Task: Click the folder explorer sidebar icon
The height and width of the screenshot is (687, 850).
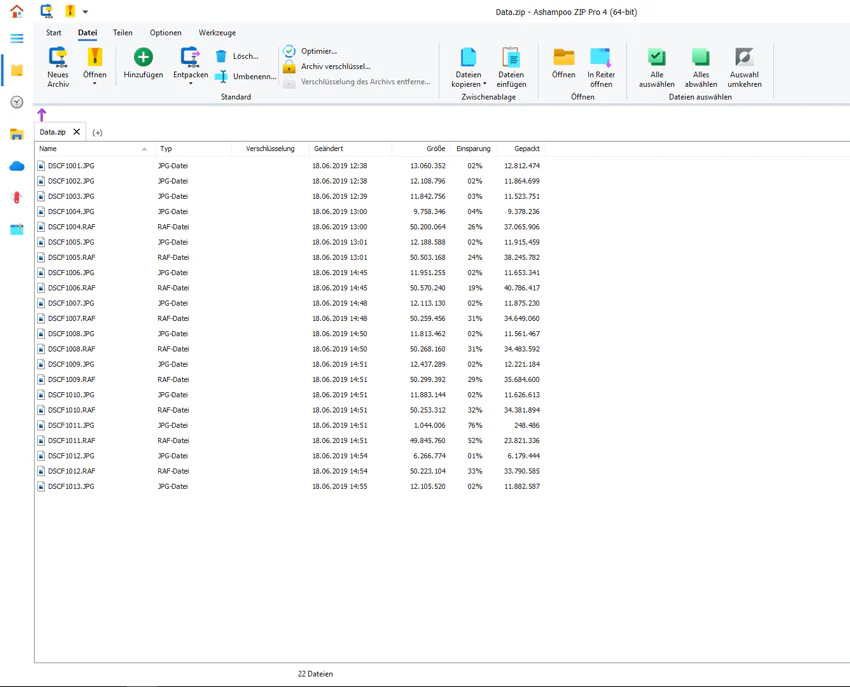Action: (x=17, y=134)
